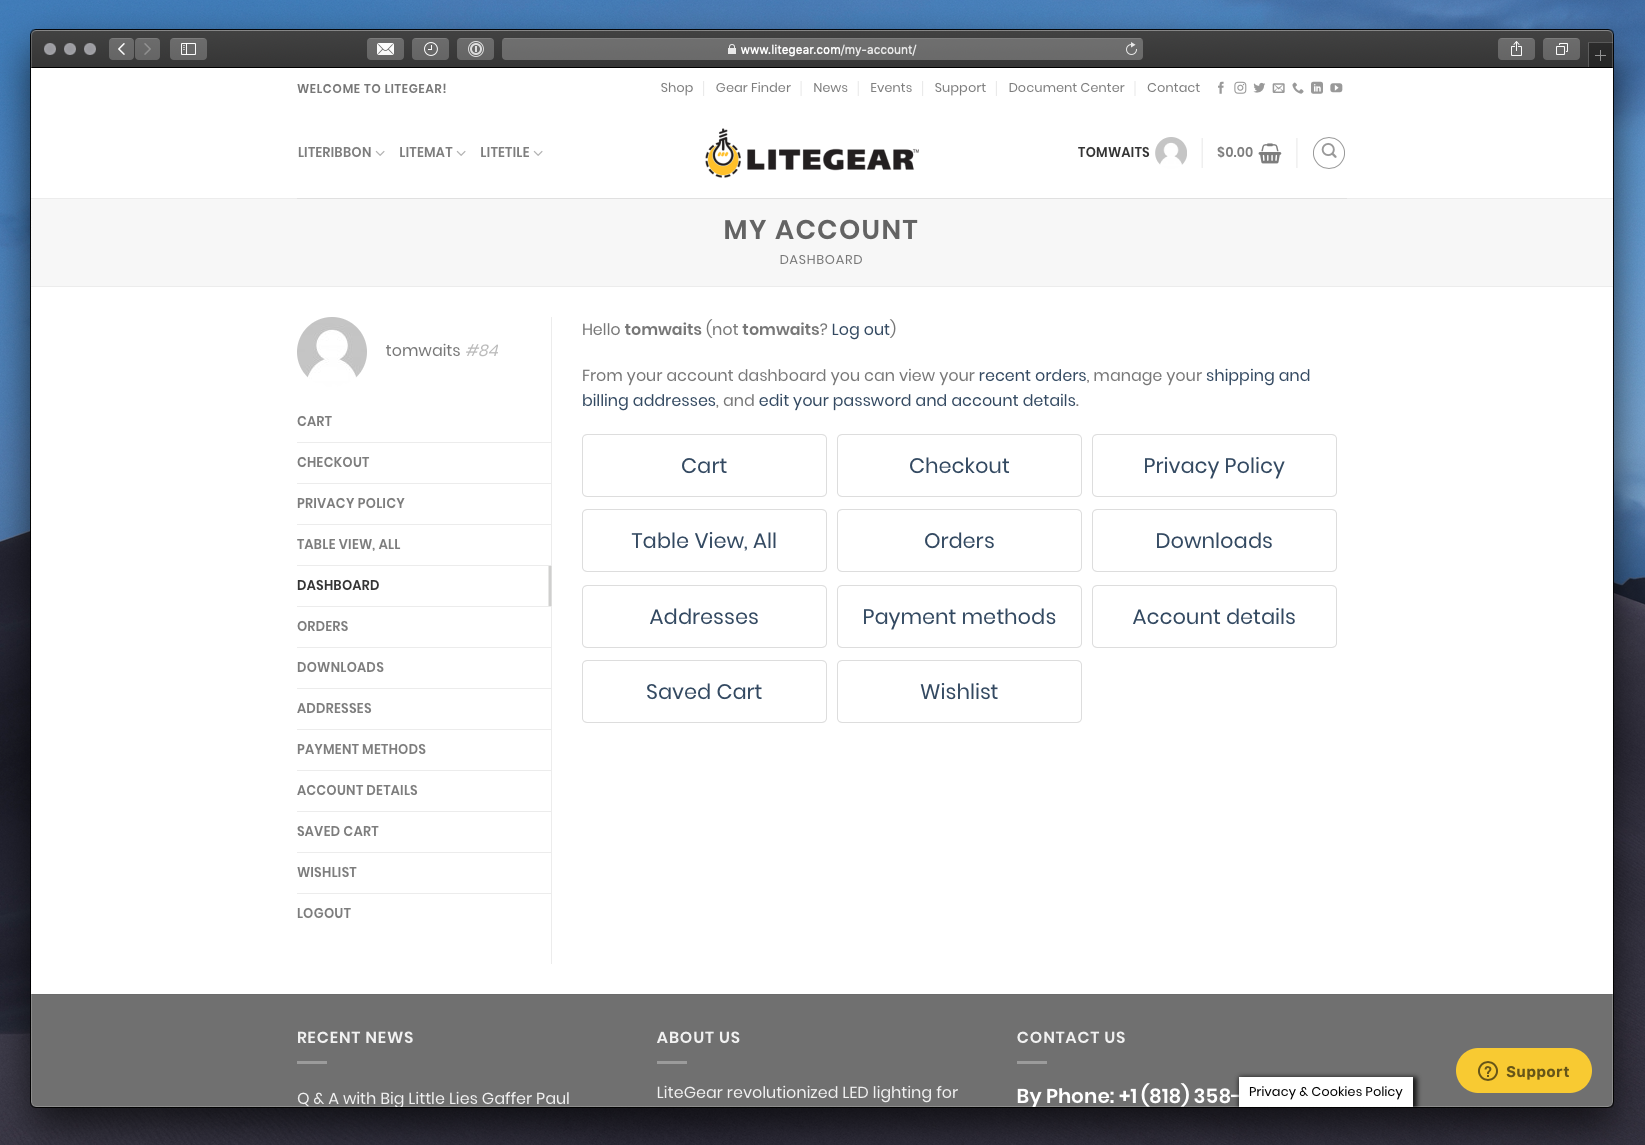This screenshot has height=1145, width=1645.
Task: Click the phone icon in header
Action: [x=1298, y=88]
